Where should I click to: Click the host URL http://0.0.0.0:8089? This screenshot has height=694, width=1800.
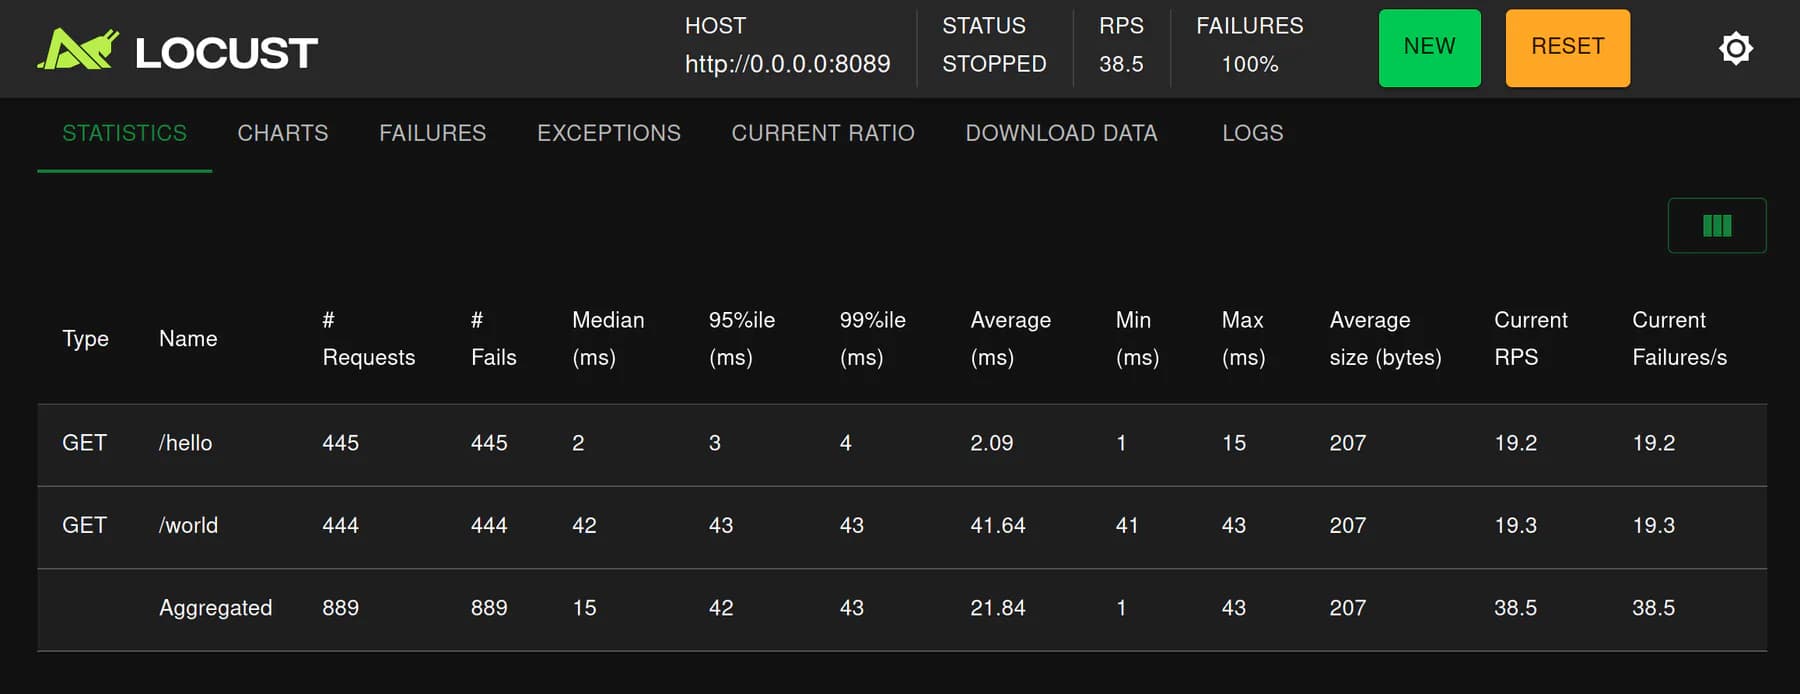787,64
